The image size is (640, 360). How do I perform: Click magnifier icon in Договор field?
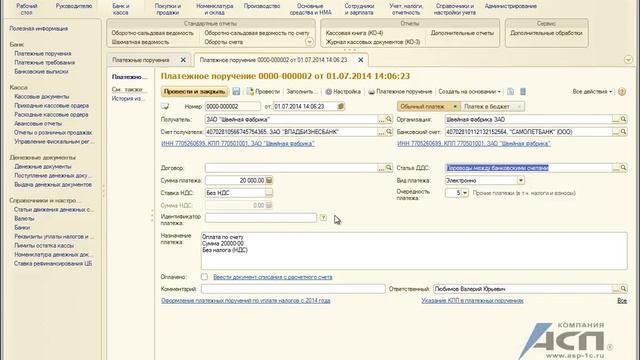pos(389,168)
